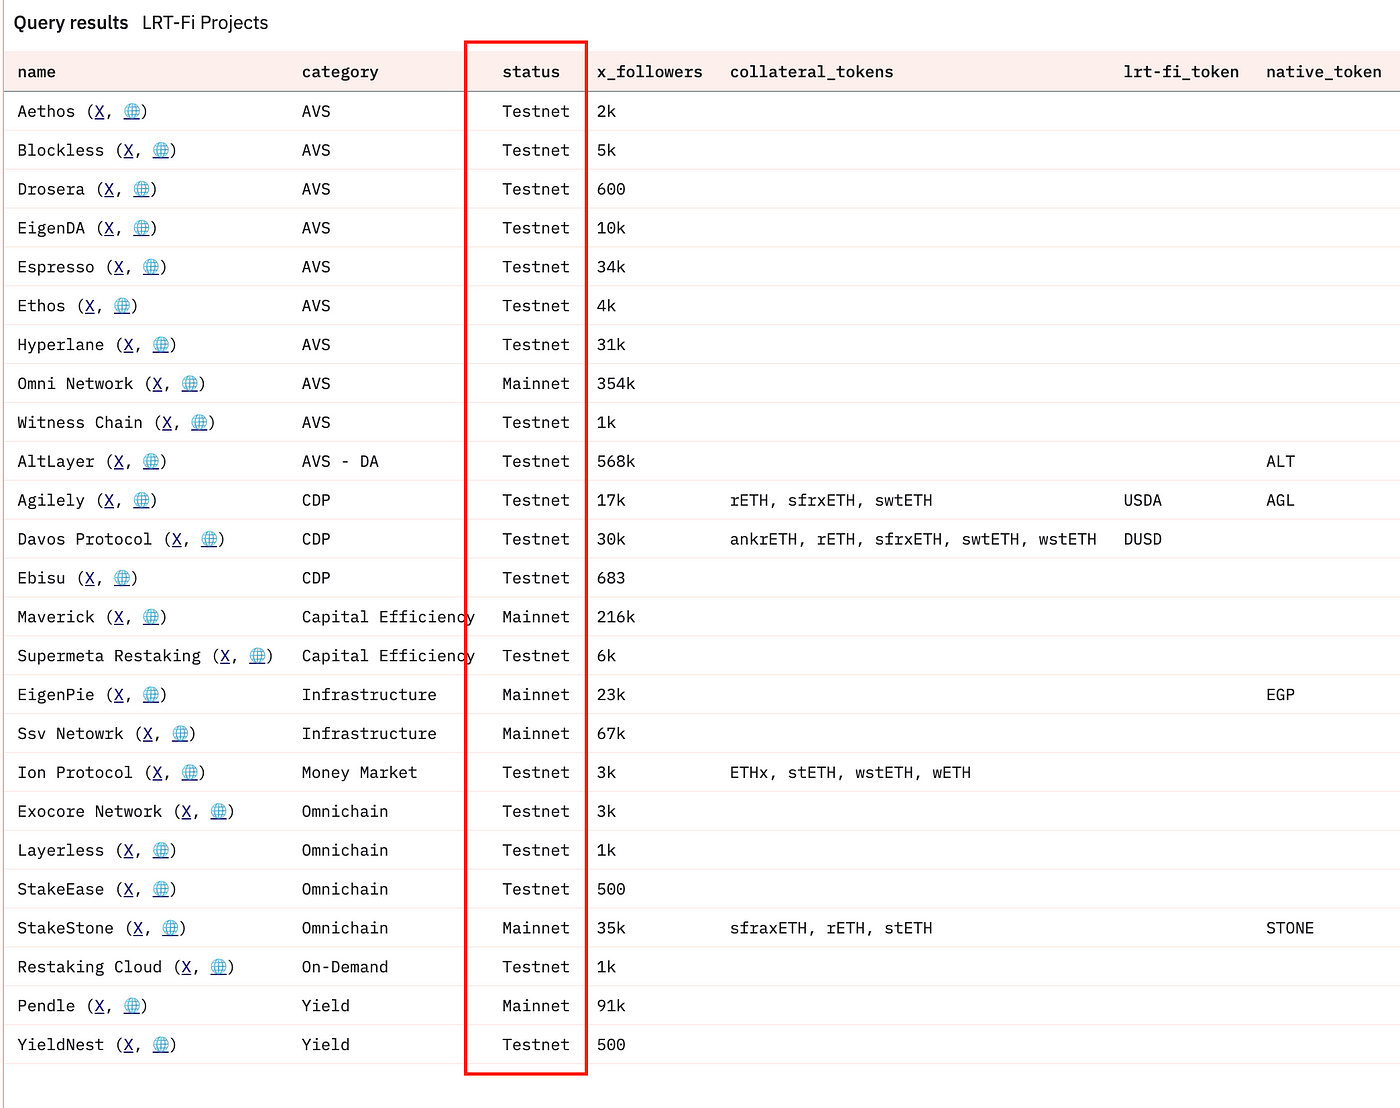The width and height of the screenshot is (1400, 1108).
Task: Open the globe website icon for Davos Protocol
Action: point(210,539)
